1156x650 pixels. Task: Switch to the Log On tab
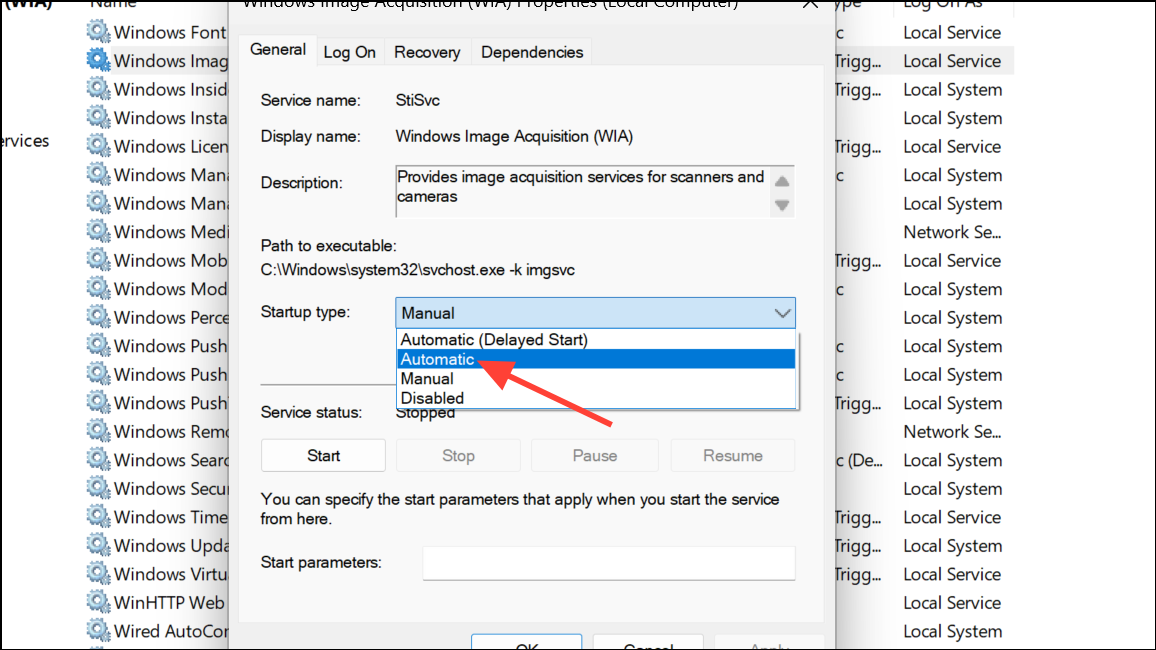[349, 52]
